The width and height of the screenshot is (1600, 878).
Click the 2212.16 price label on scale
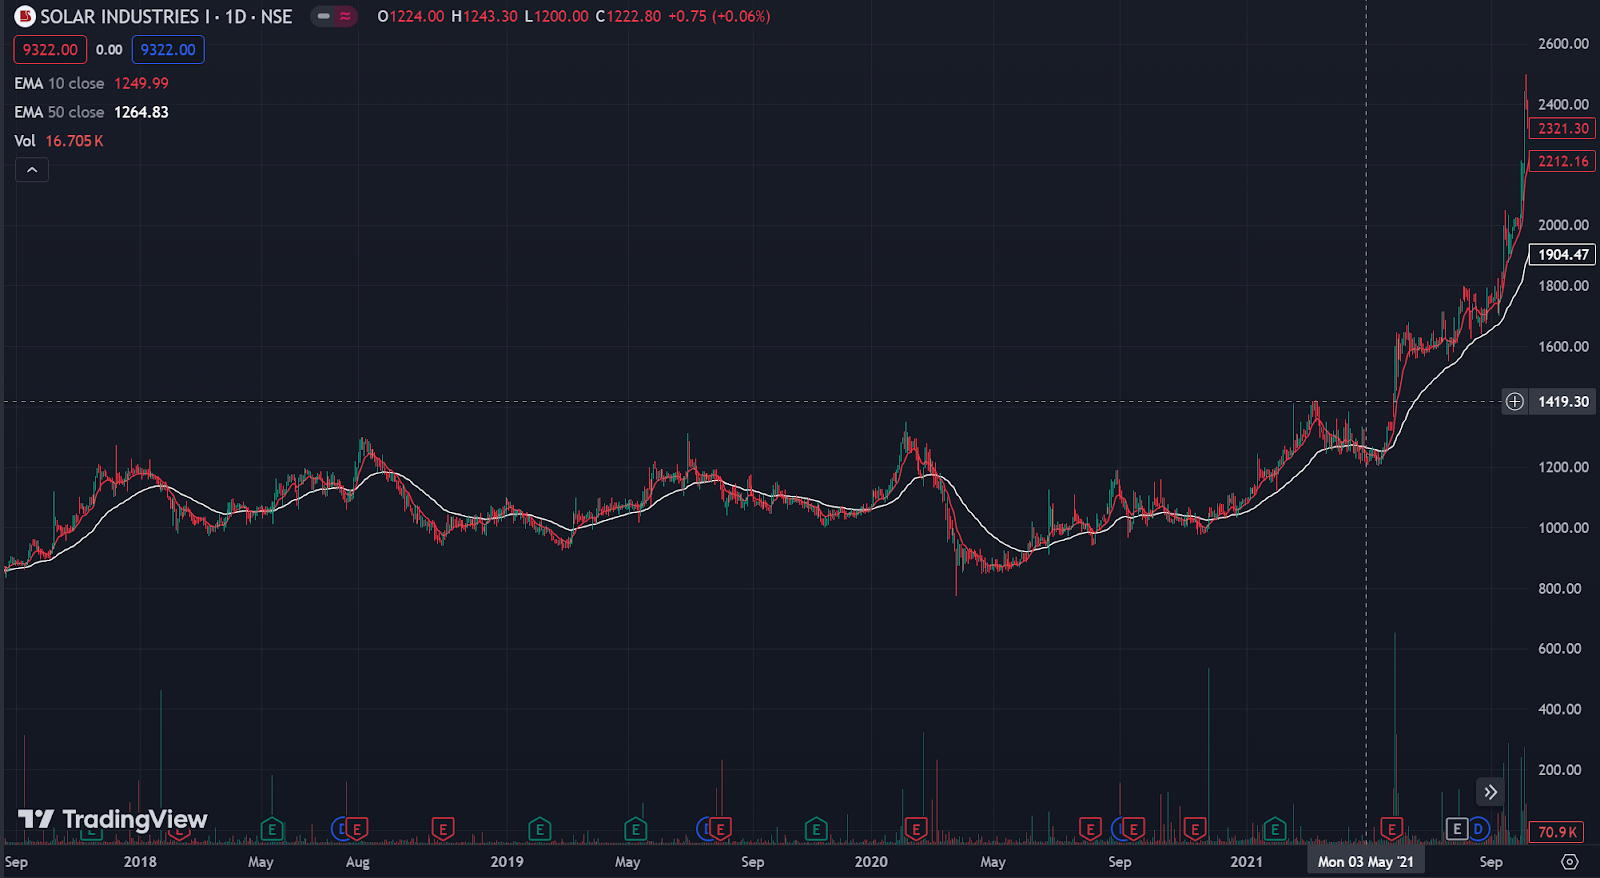pos(1563,161)
